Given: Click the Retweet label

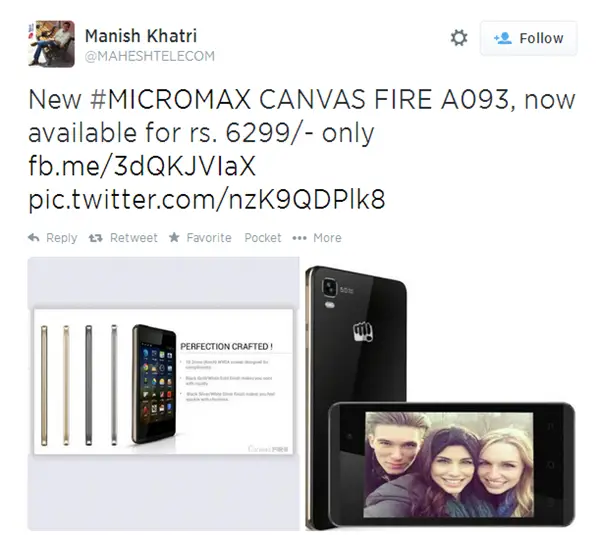Looking at the screenshot, I should pos(134,238).
